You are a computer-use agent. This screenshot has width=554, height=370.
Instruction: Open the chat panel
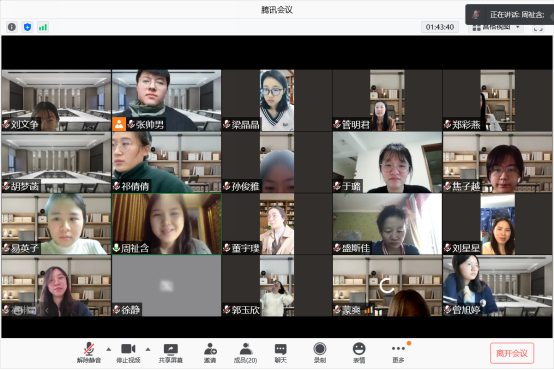tap(281, 353)
